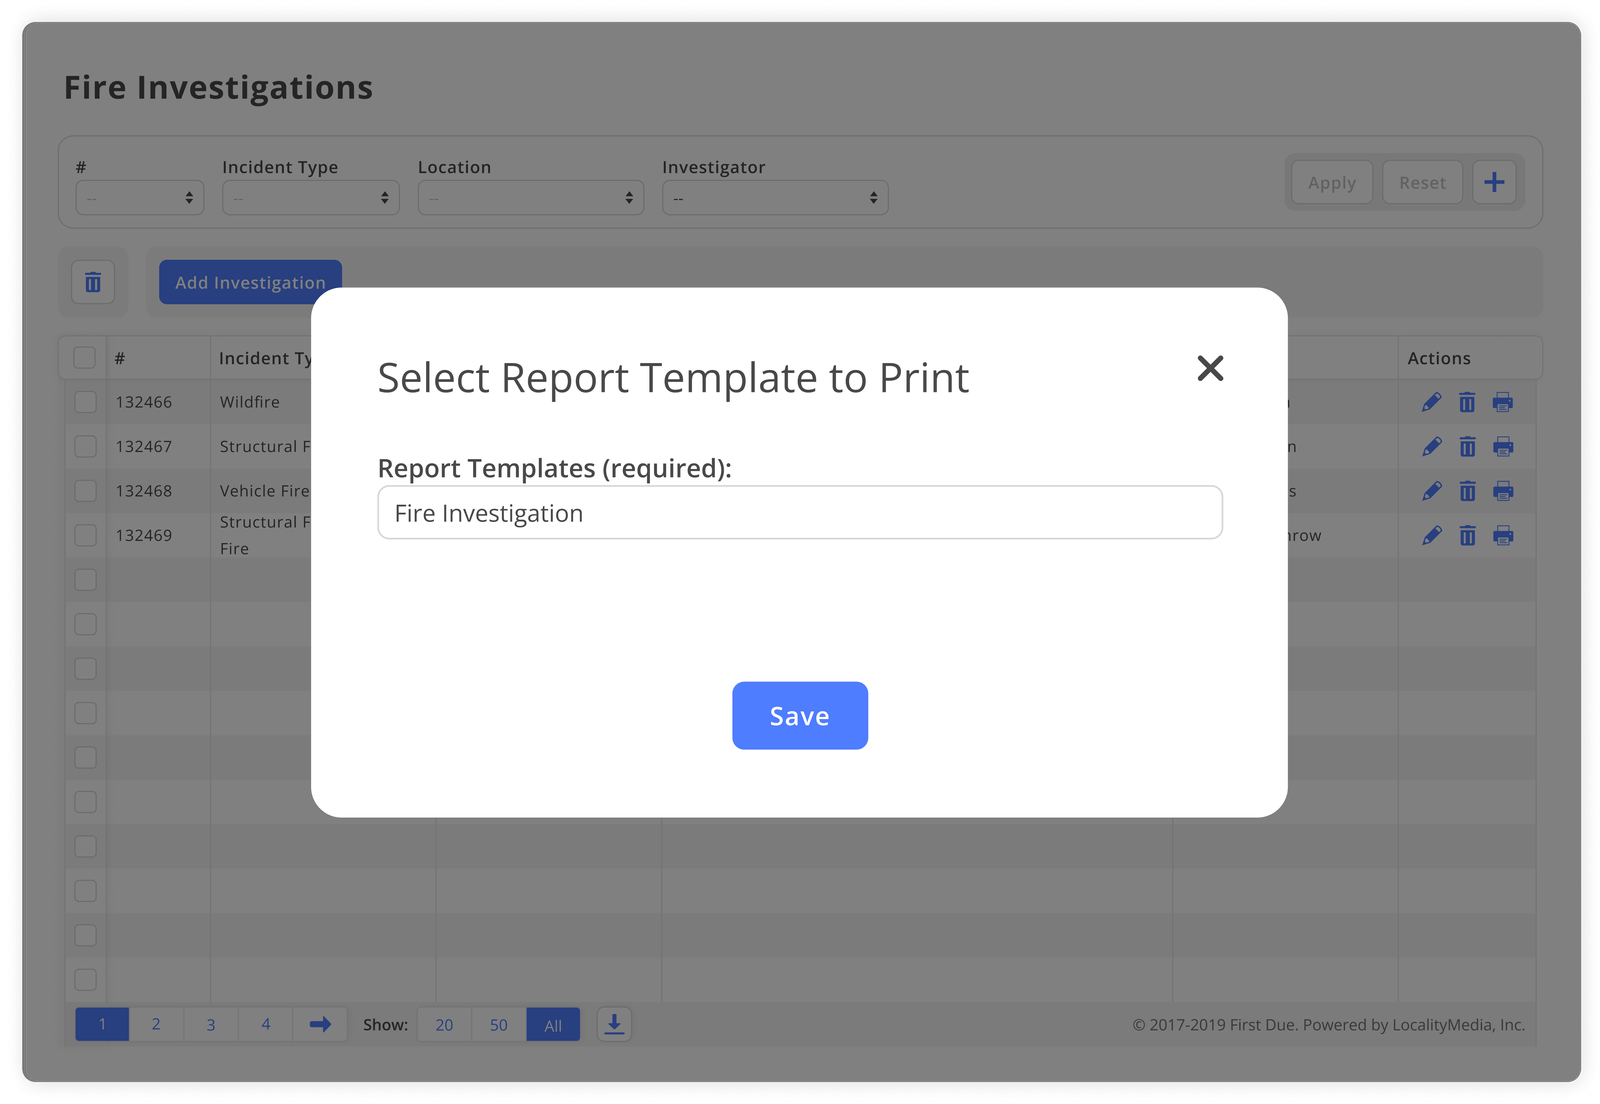The image size is (1600, 1104).
Task: Expand the Location filter dropdown
Action: pyautogui.click(x=531, y=198)
